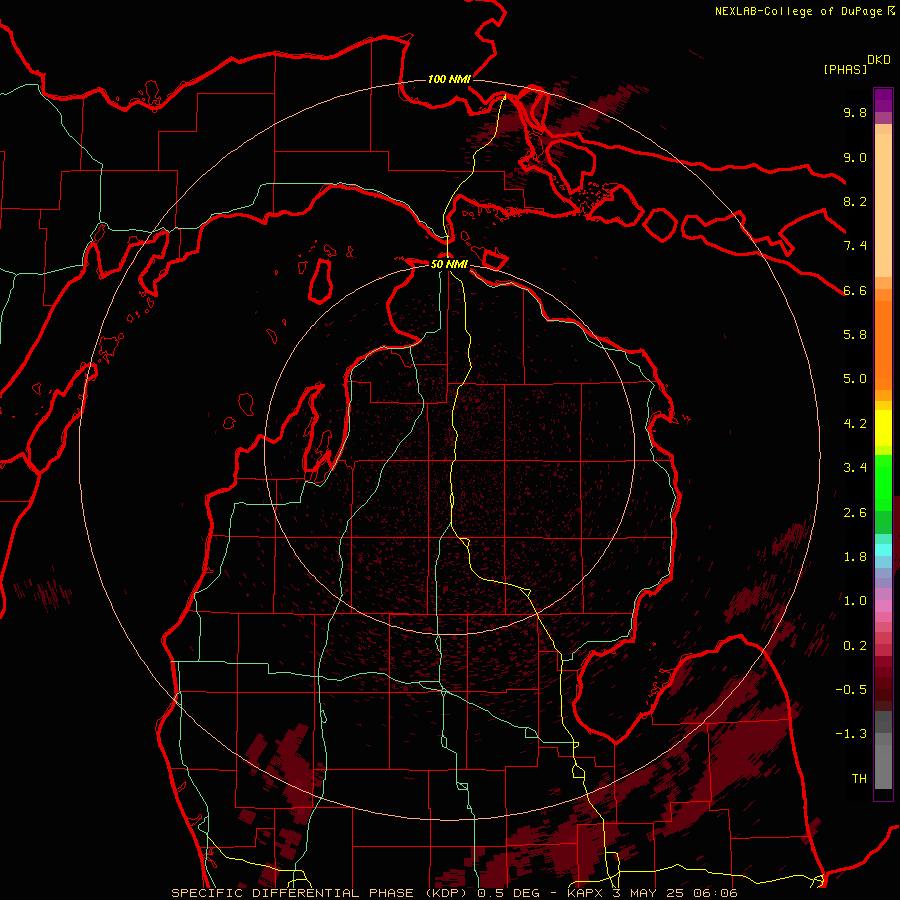This screenshot has height=900, width=900.
Task: Select the 100 NMI range ring label
Action: click(449, 79)
